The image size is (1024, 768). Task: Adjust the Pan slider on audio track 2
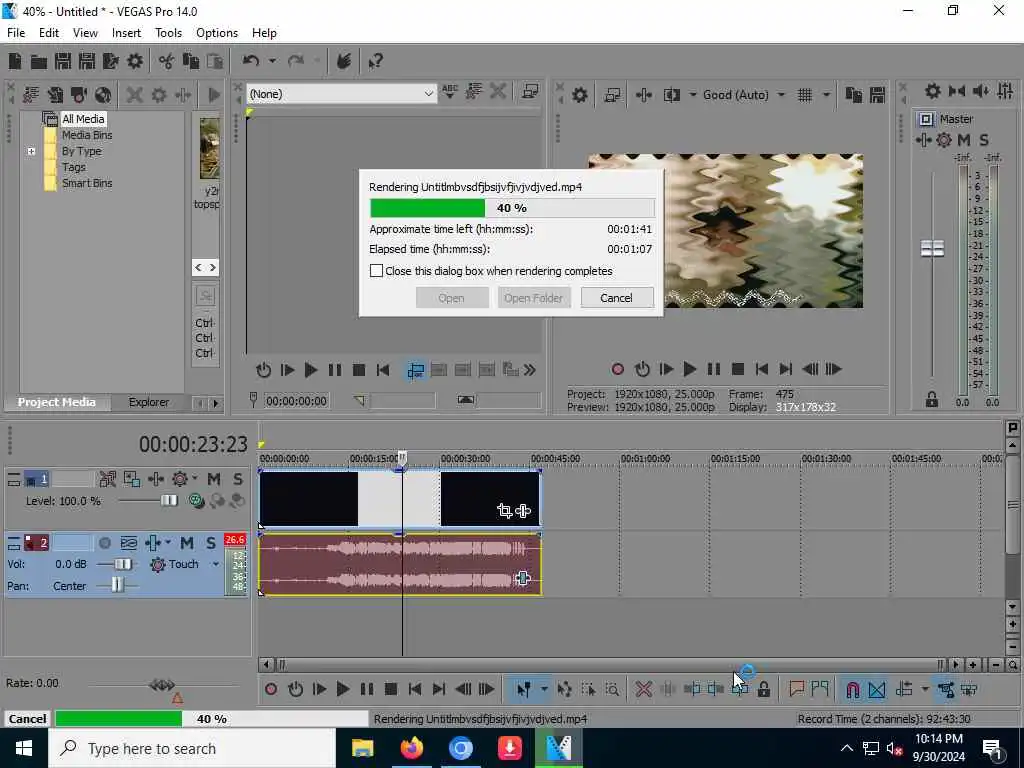pos(116,585)
